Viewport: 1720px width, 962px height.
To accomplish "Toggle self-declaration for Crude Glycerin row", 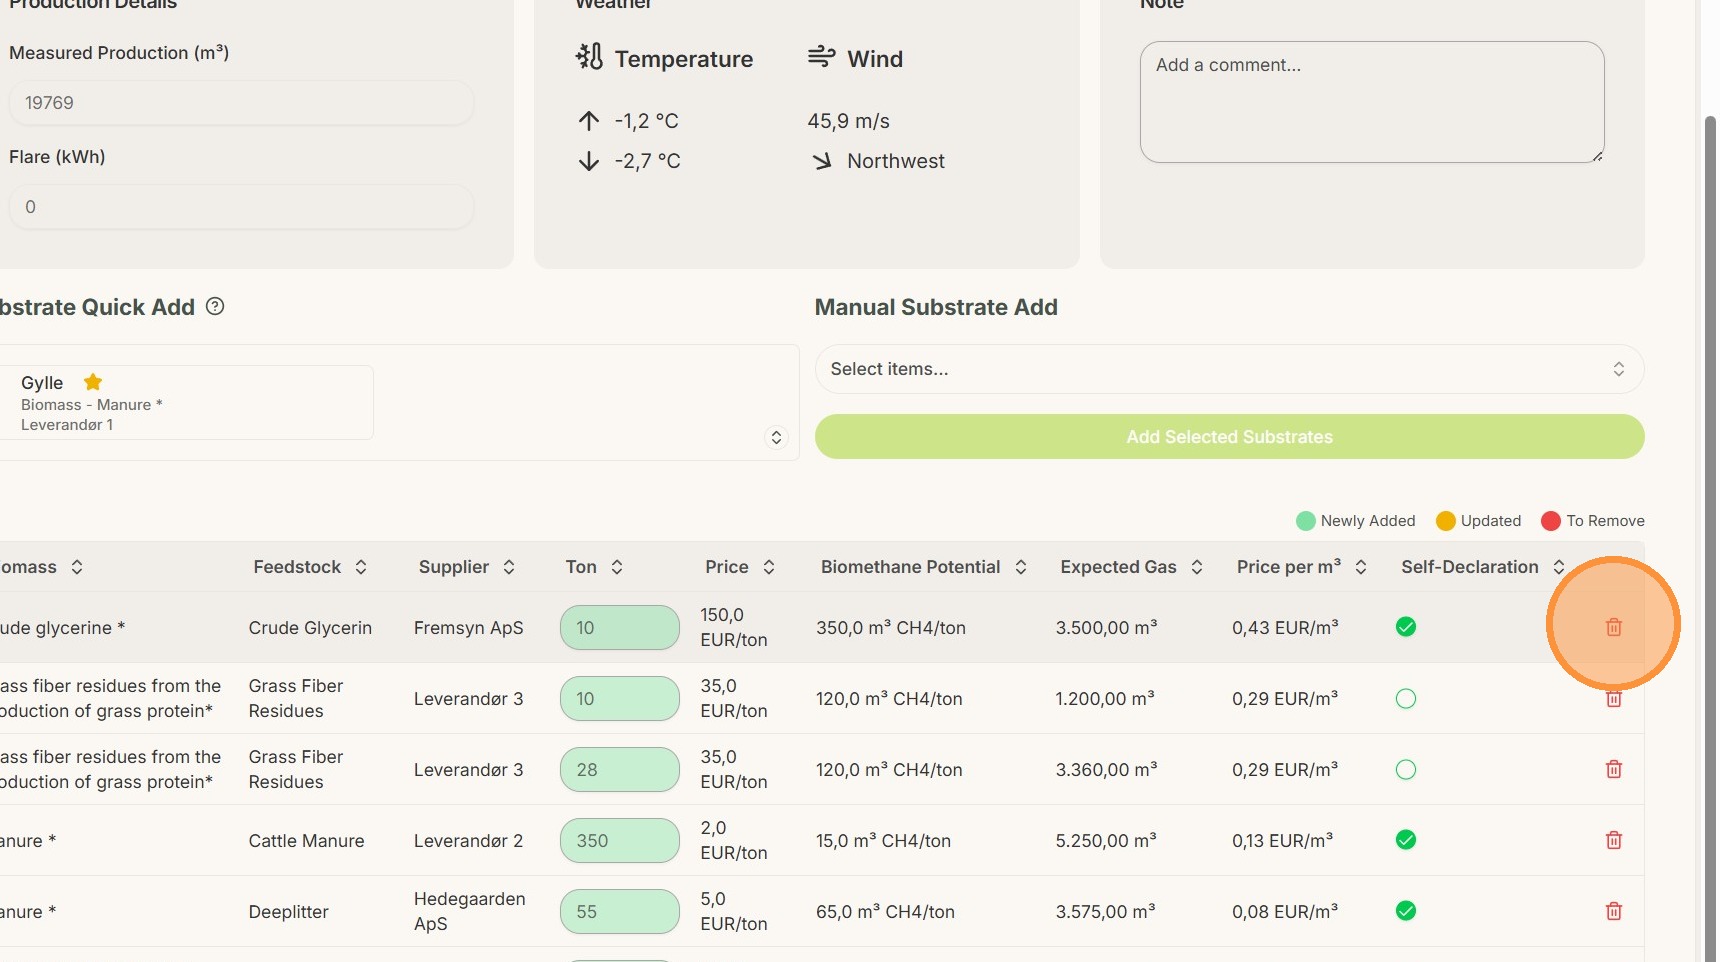I will pos(1405,627).
